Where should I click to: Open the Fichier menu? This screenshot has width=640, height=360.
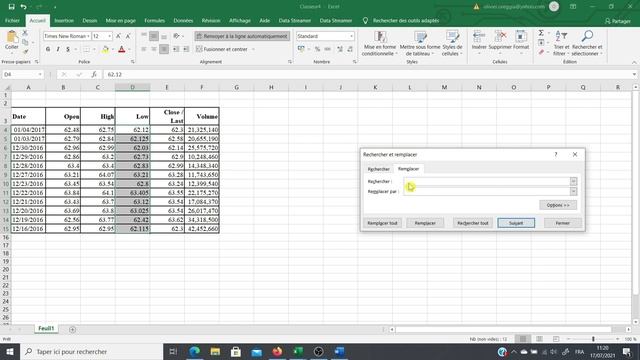12,20
